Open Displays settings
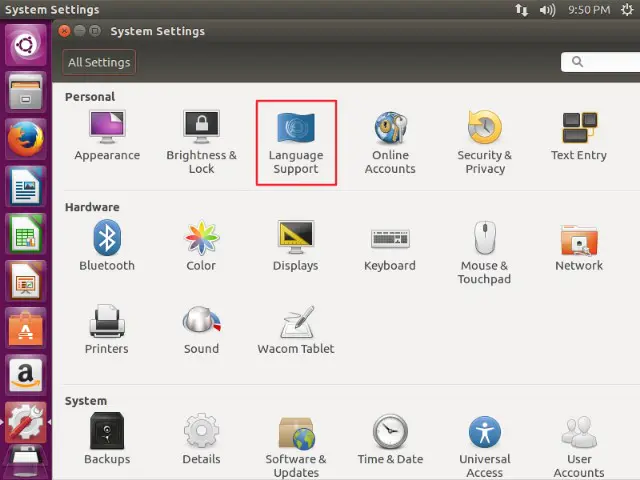Viewport: 640px width, 480px height. pyautogui.click(x=296, y=245)
